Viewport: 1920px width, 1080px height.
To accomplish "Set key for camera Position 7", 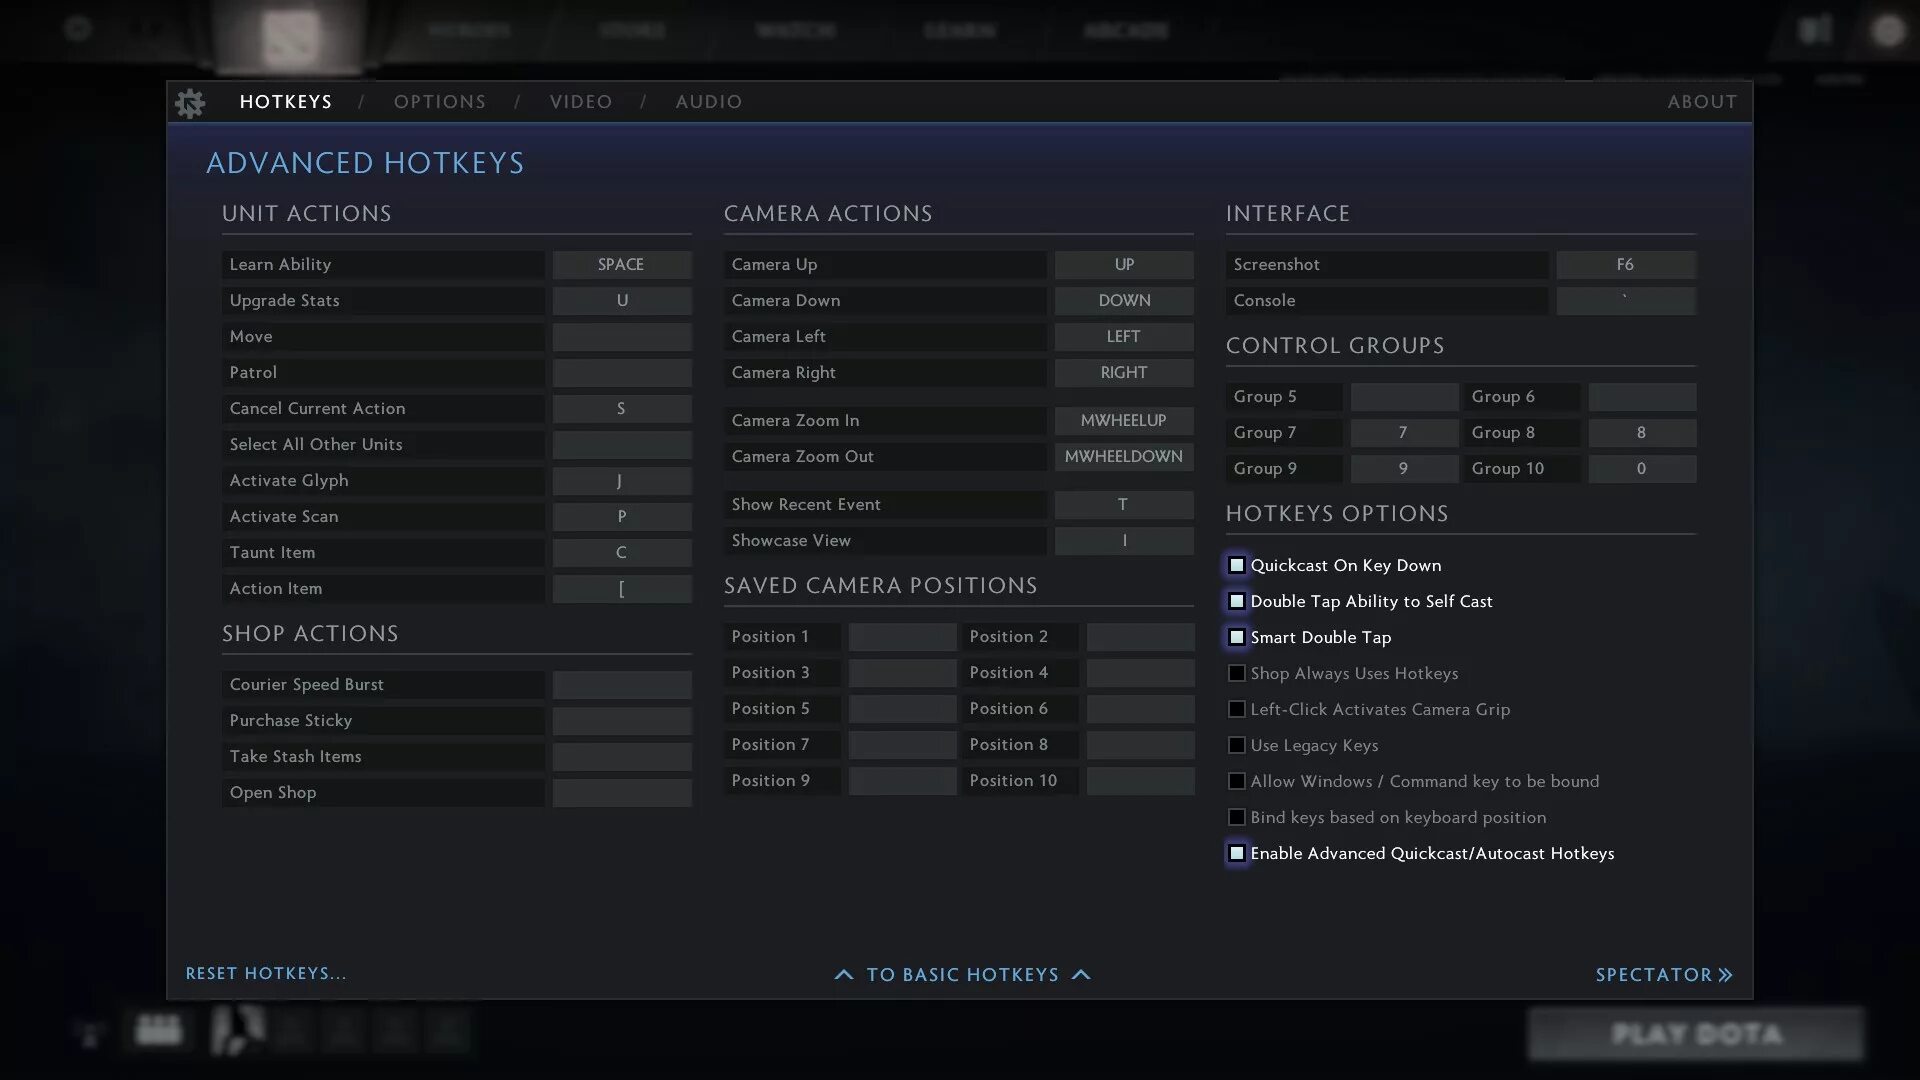I will click(902, 745).
